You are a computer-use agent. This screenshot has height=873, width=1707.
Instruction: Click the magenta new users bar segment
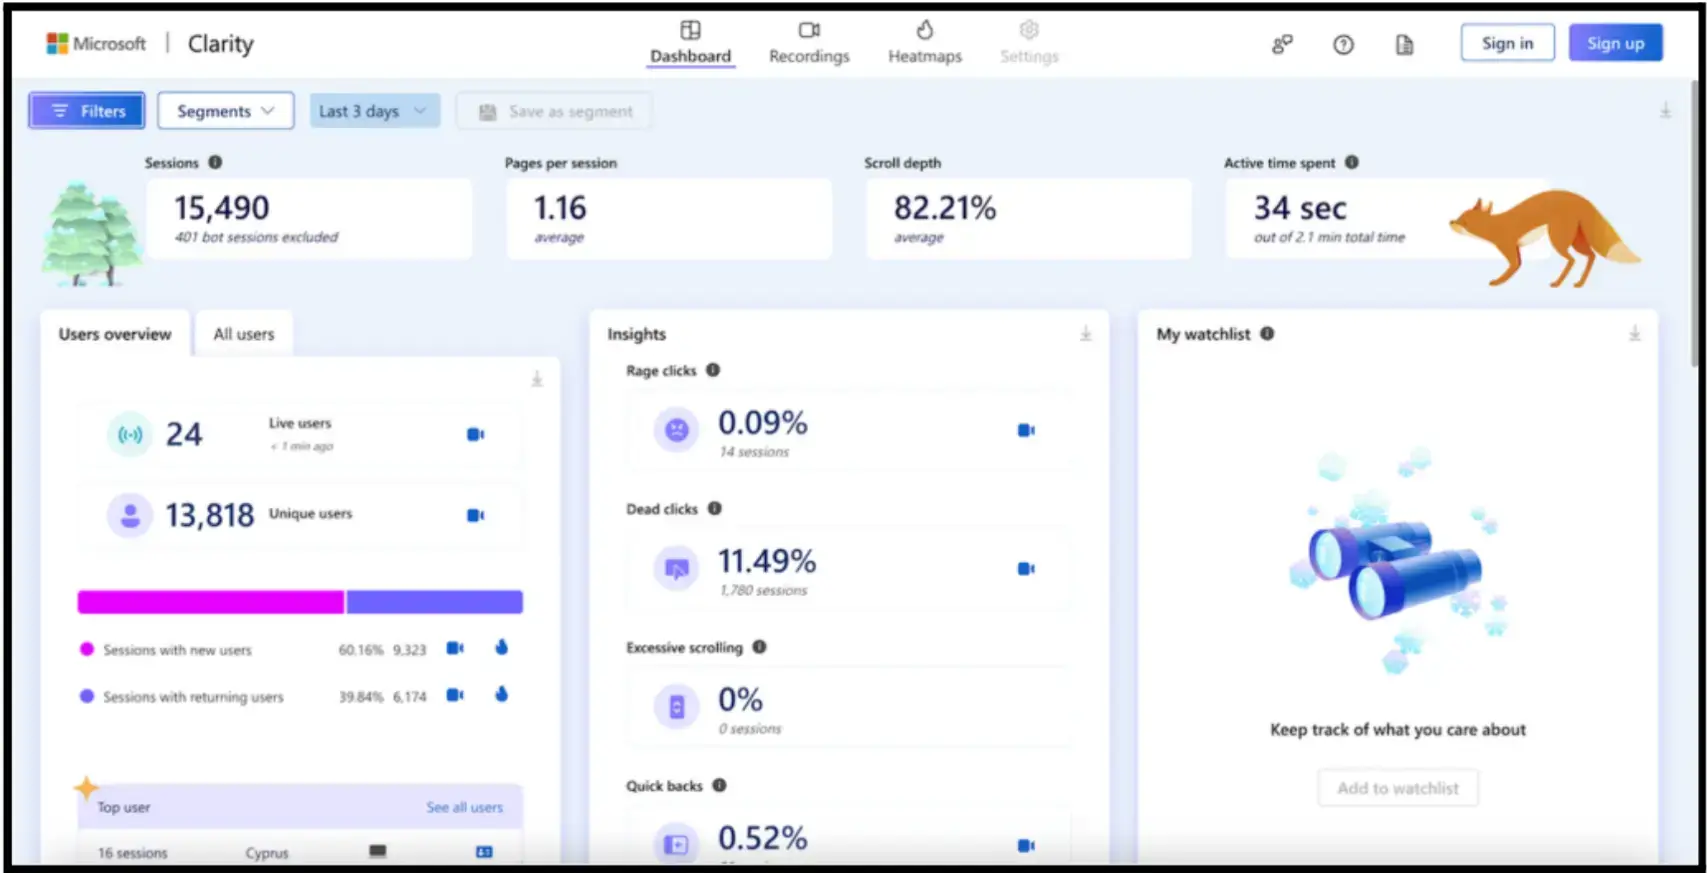pyautogui.click(x=210, y=602)
